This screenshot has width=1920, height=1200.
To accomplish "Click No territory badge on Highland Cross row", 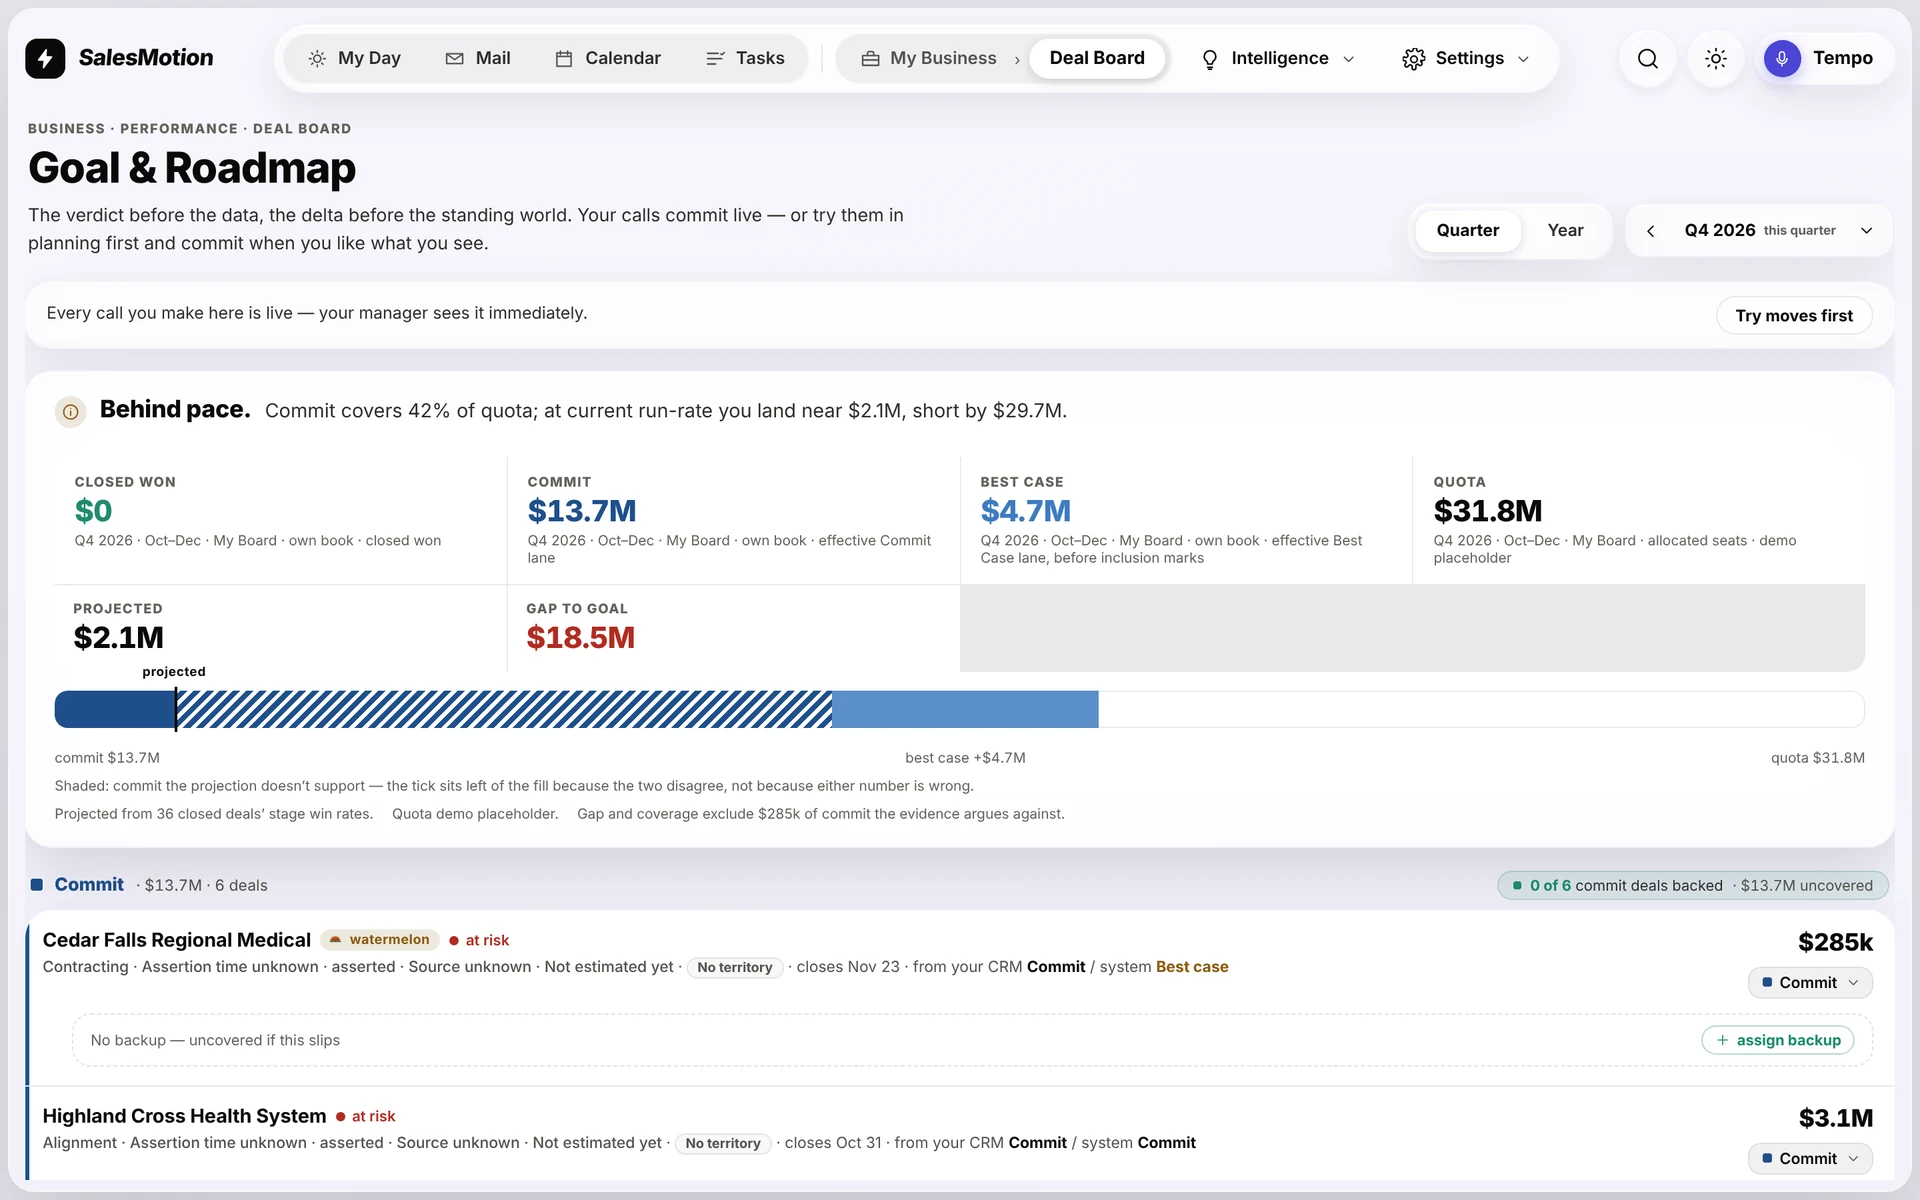I will 723,1143.
